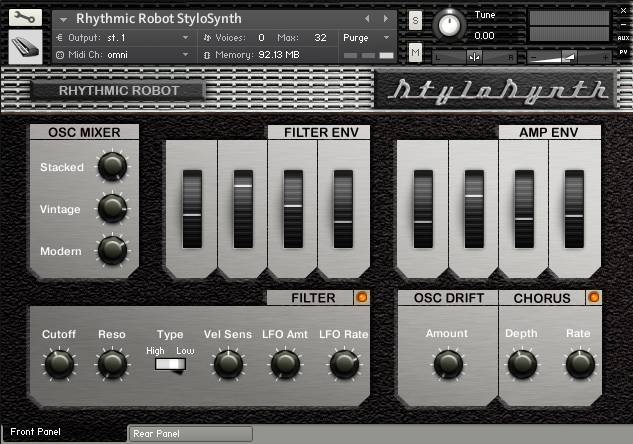Click the first Filter Env slider

click(191, 207)
